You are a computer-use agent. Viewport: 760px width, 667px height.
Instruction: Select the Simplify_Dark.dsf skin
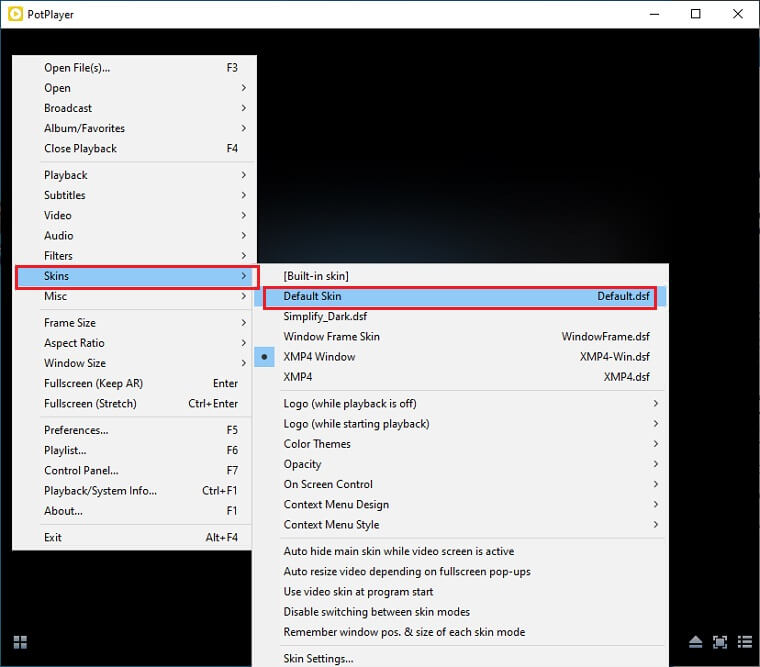(460, 317)
